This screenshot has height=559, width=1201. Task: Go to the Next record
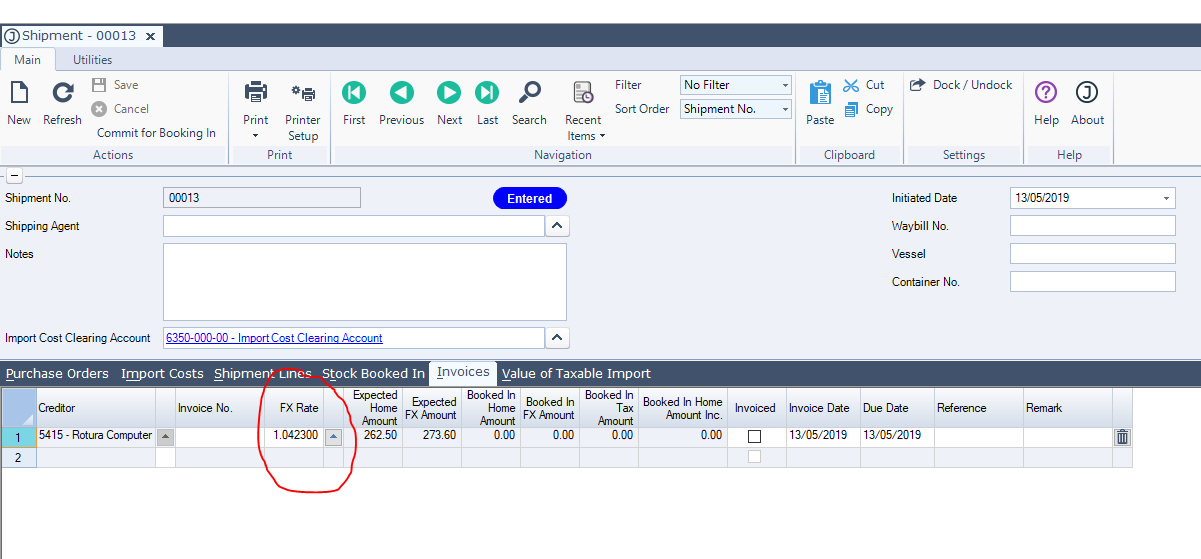449,94
